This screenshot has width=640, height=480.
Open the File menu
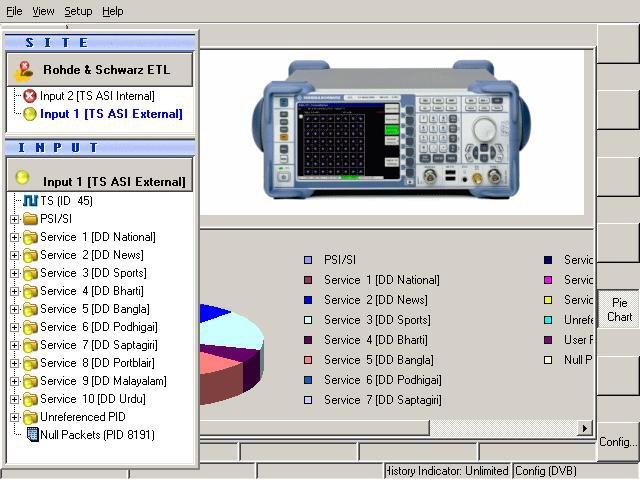click(x=14, y=11)
